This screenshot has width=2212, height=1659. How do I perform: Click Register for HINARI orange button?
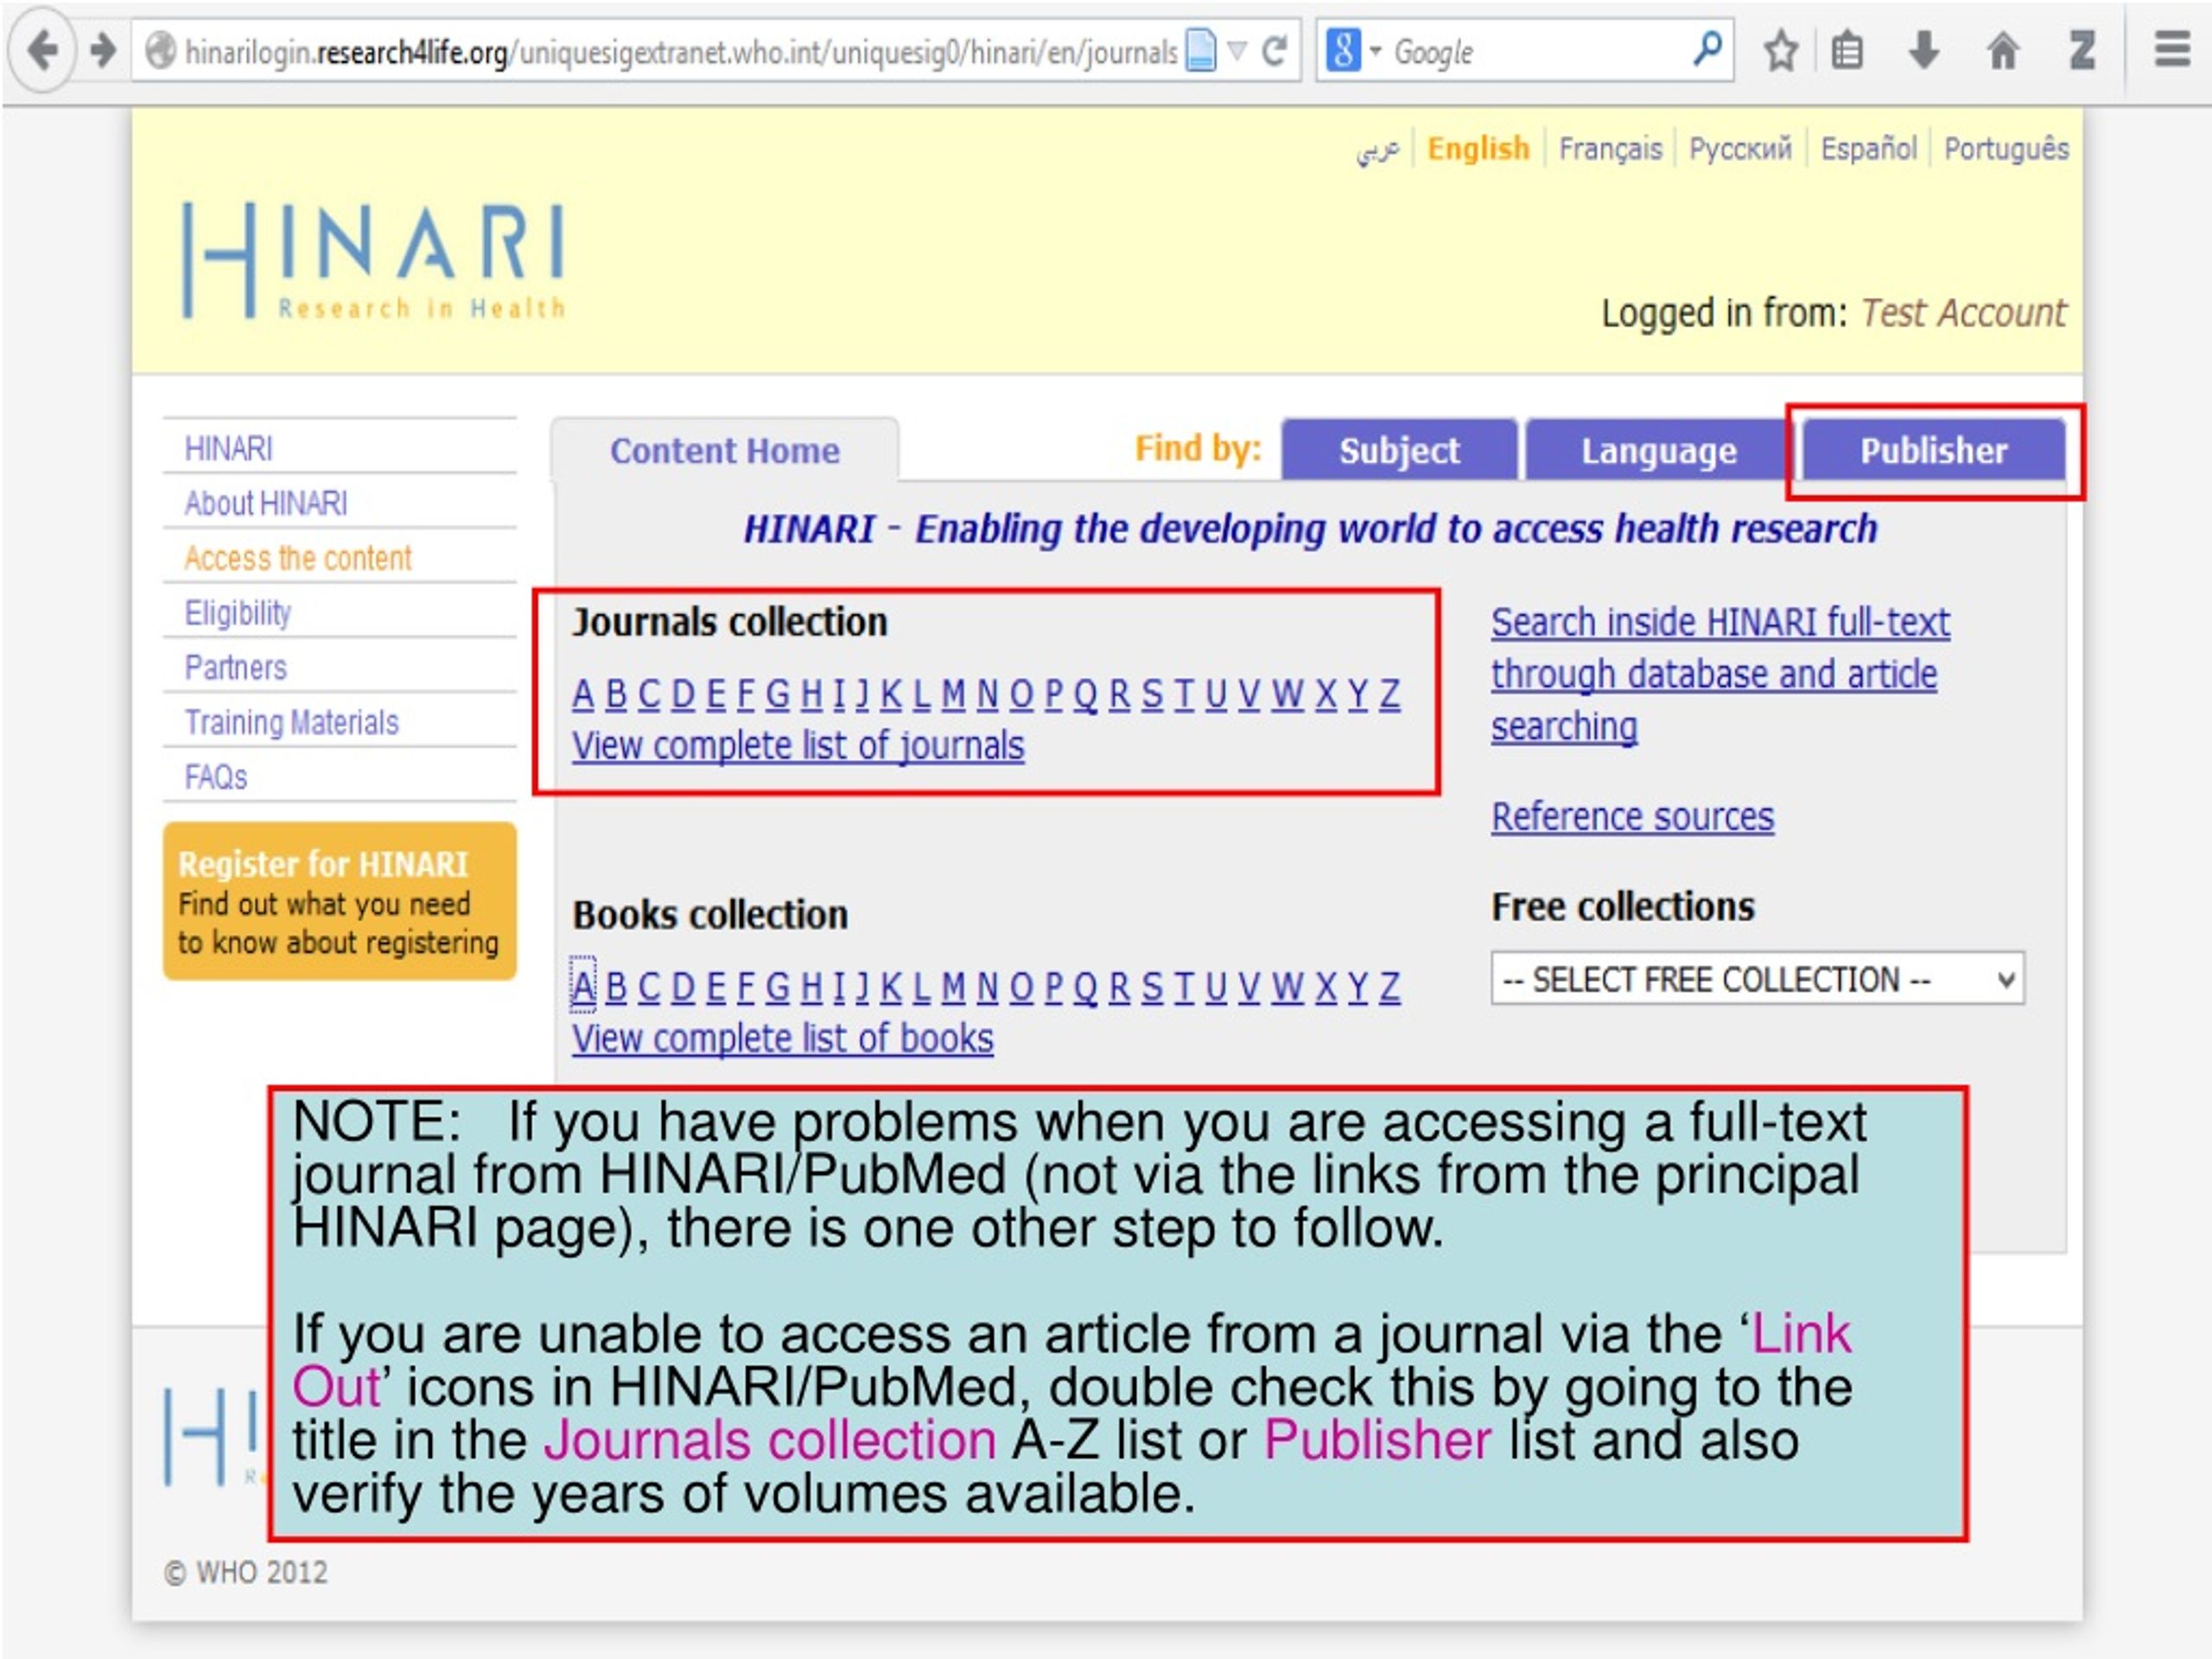[x=340, y=901]
